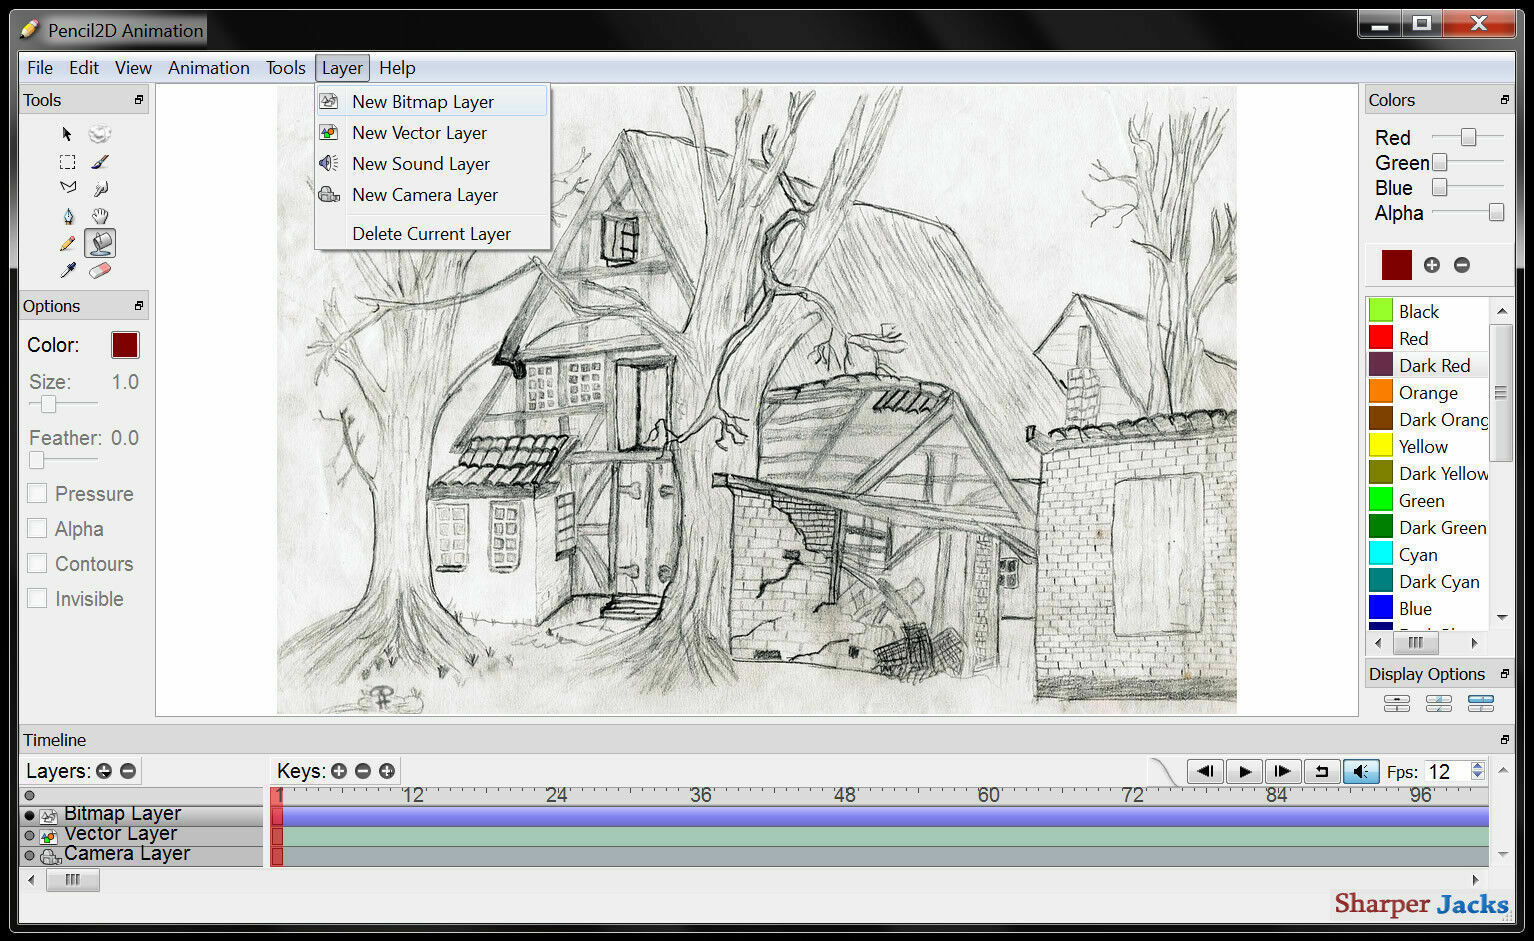Add a keyframe with first Keys plus
This screenshot has height=941, width=1534.
339,771
